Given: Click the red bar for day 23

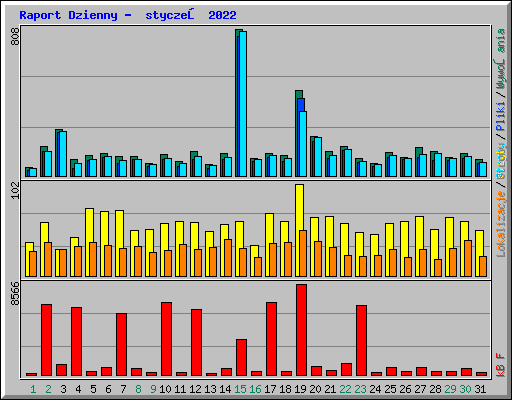Looking at the screenshot, I should point(361,341).
